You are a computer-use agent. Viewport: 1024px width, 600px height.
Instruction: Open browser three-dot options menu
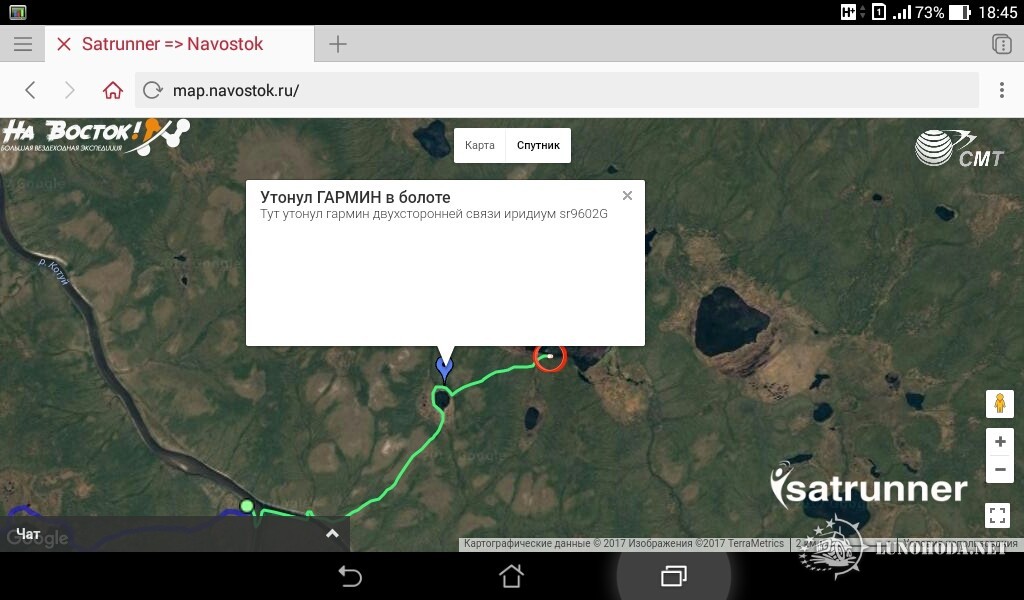click(x=1001, y=90)
